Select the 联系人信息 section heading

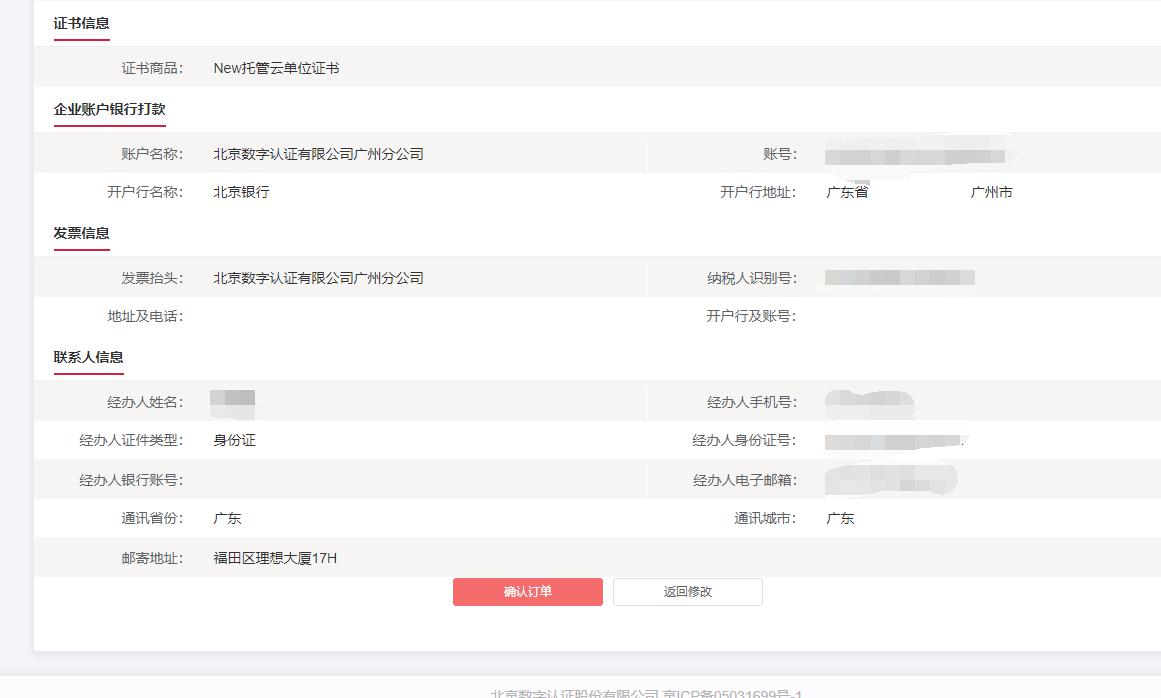(88, 358)
